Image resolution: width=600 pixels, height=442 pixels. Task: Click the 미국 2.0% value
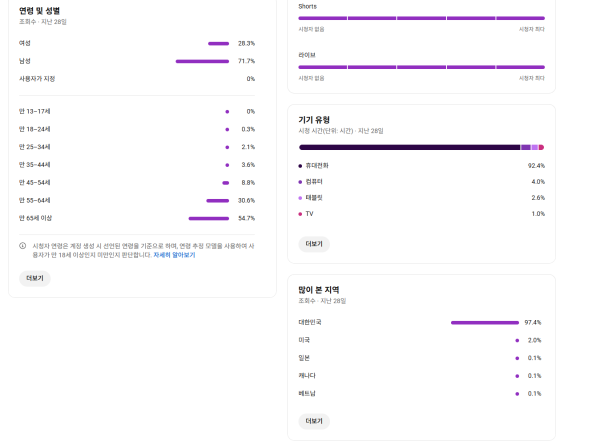tap(534, 340)
